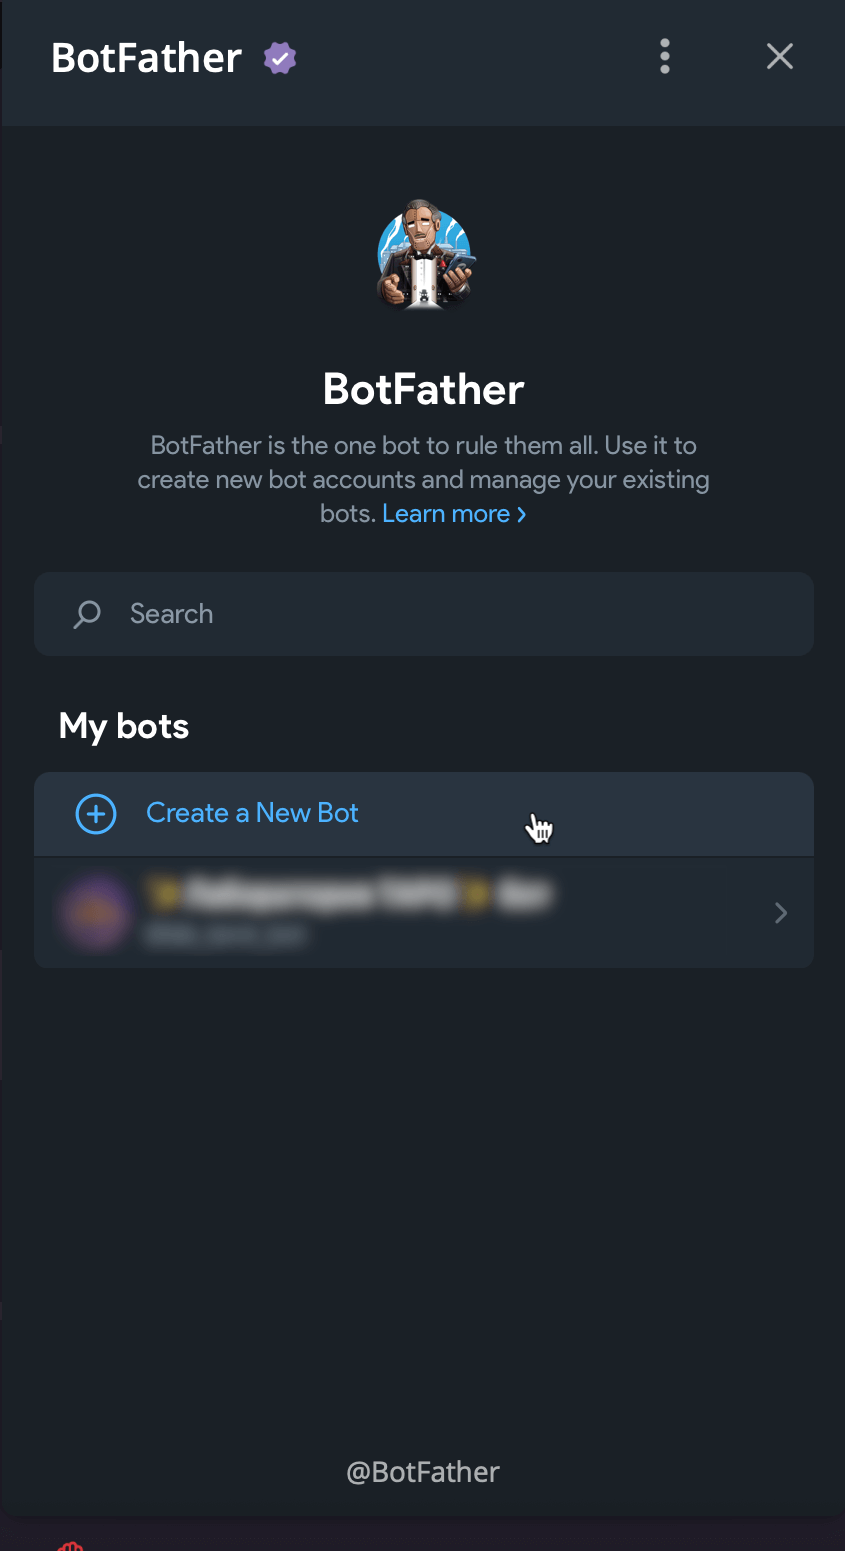Expand the existing bot via its chevron
Image resolution: width=845 pixels, height=1551 pixels.
tap(781, 912)
